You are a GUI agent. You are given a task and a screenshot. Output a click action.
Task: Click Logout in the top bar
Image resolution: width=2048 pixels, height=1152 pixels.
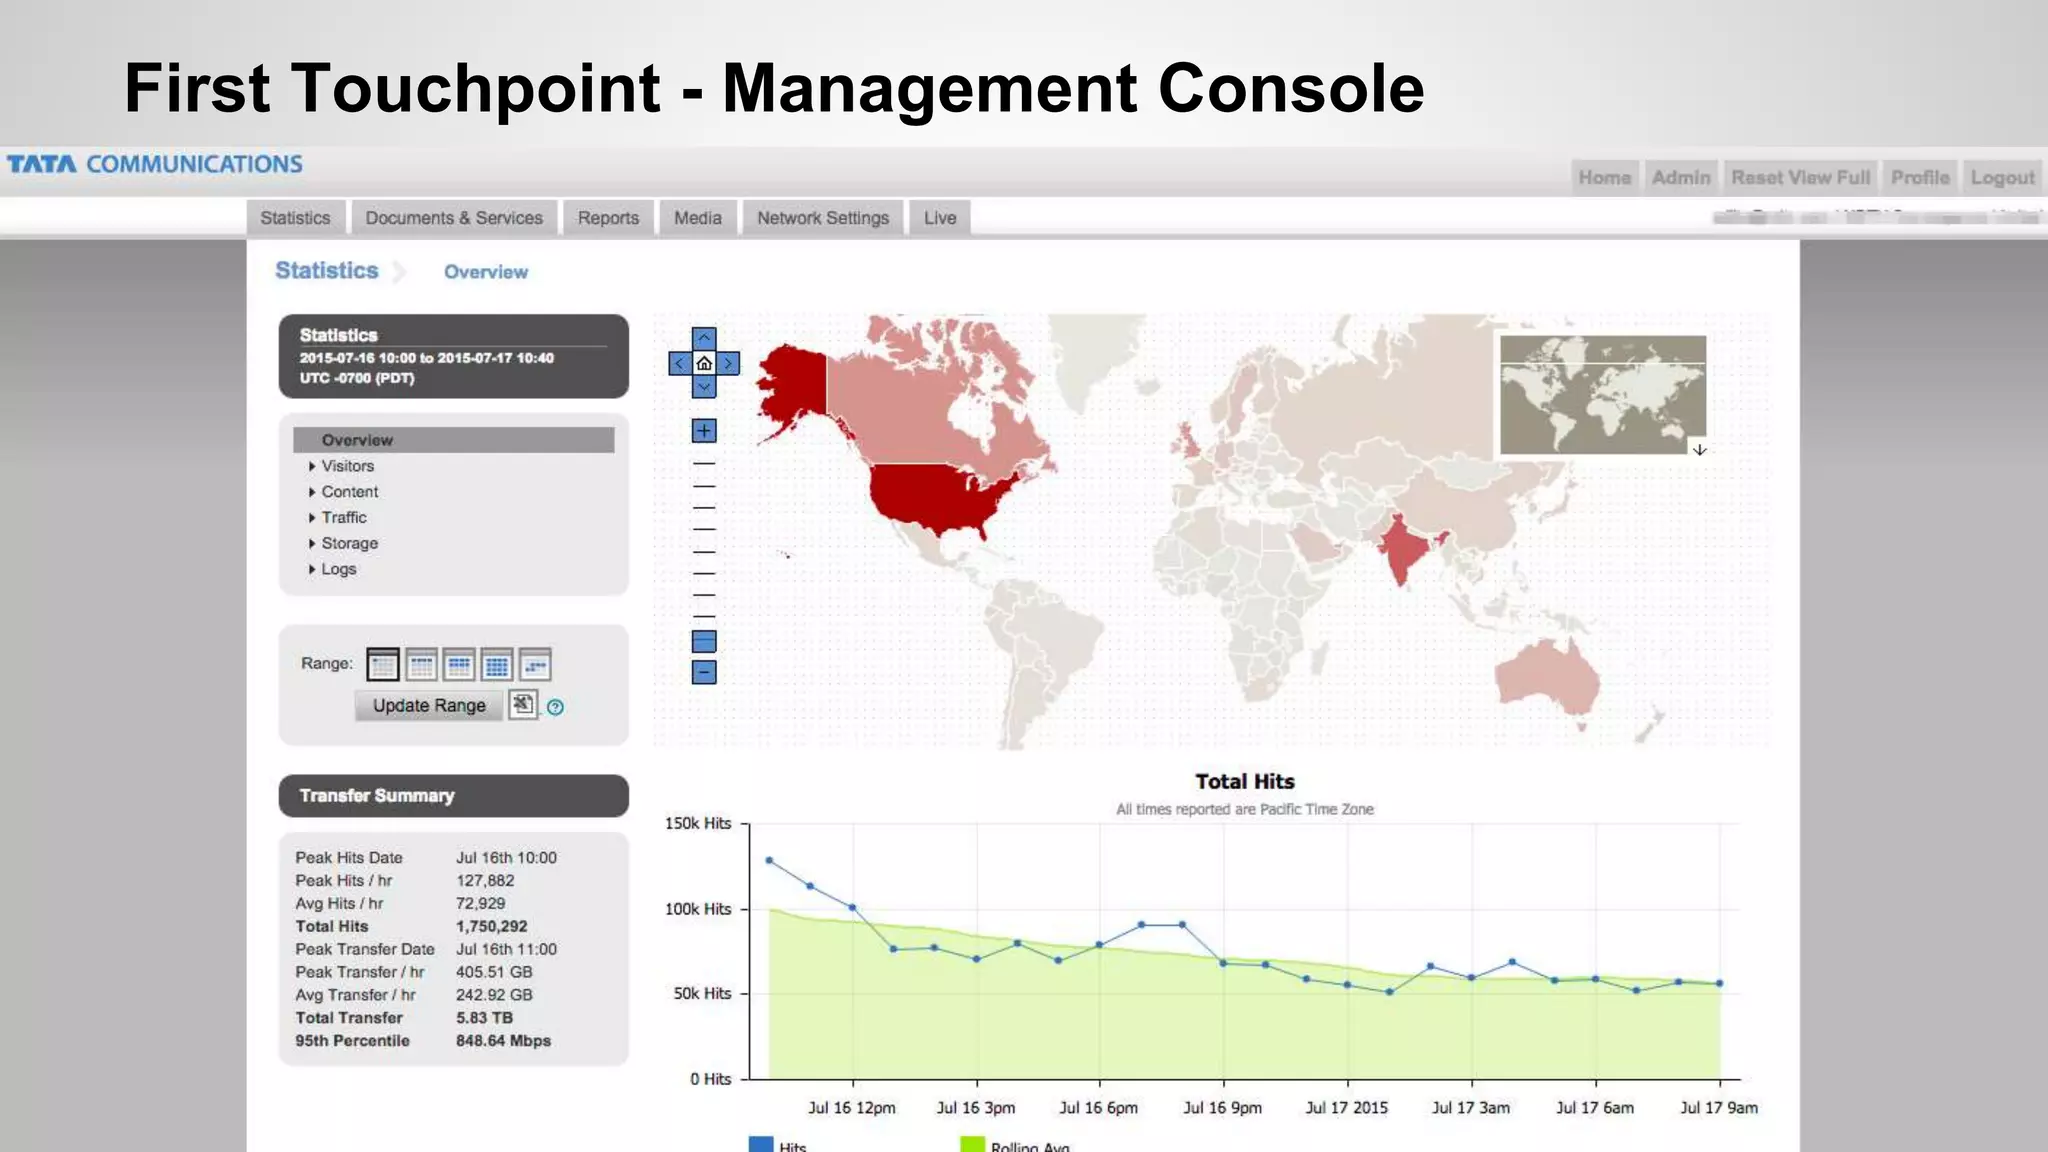[x=2002, y=177]
